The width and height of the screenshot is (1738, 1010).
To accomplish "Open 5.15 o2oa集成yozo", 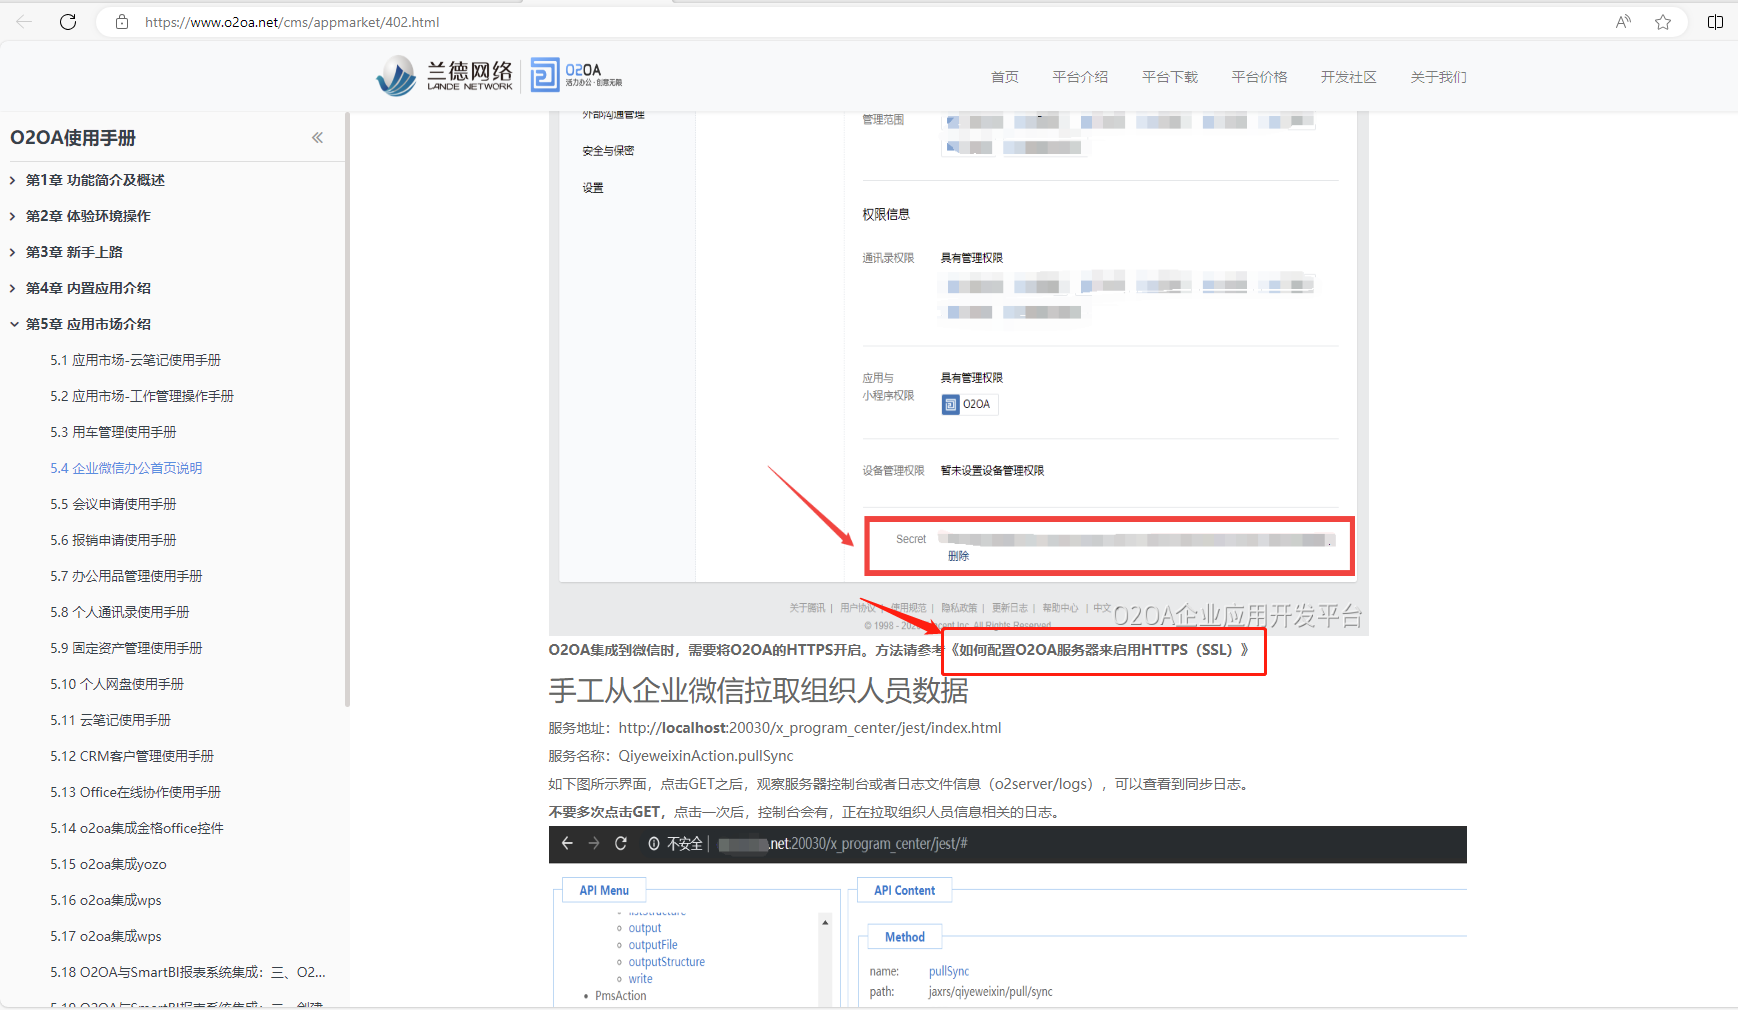I will point(108,864).
